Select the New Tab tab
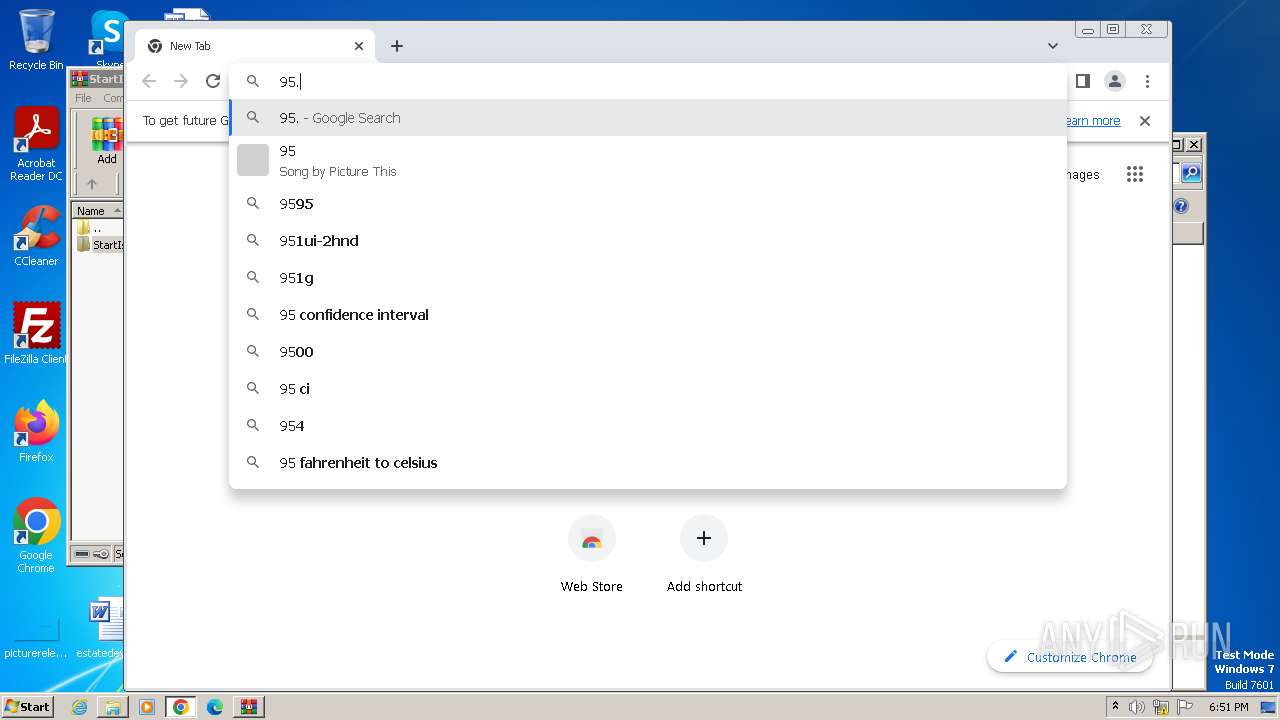The image size is (1280, 720). pos(255,46)
